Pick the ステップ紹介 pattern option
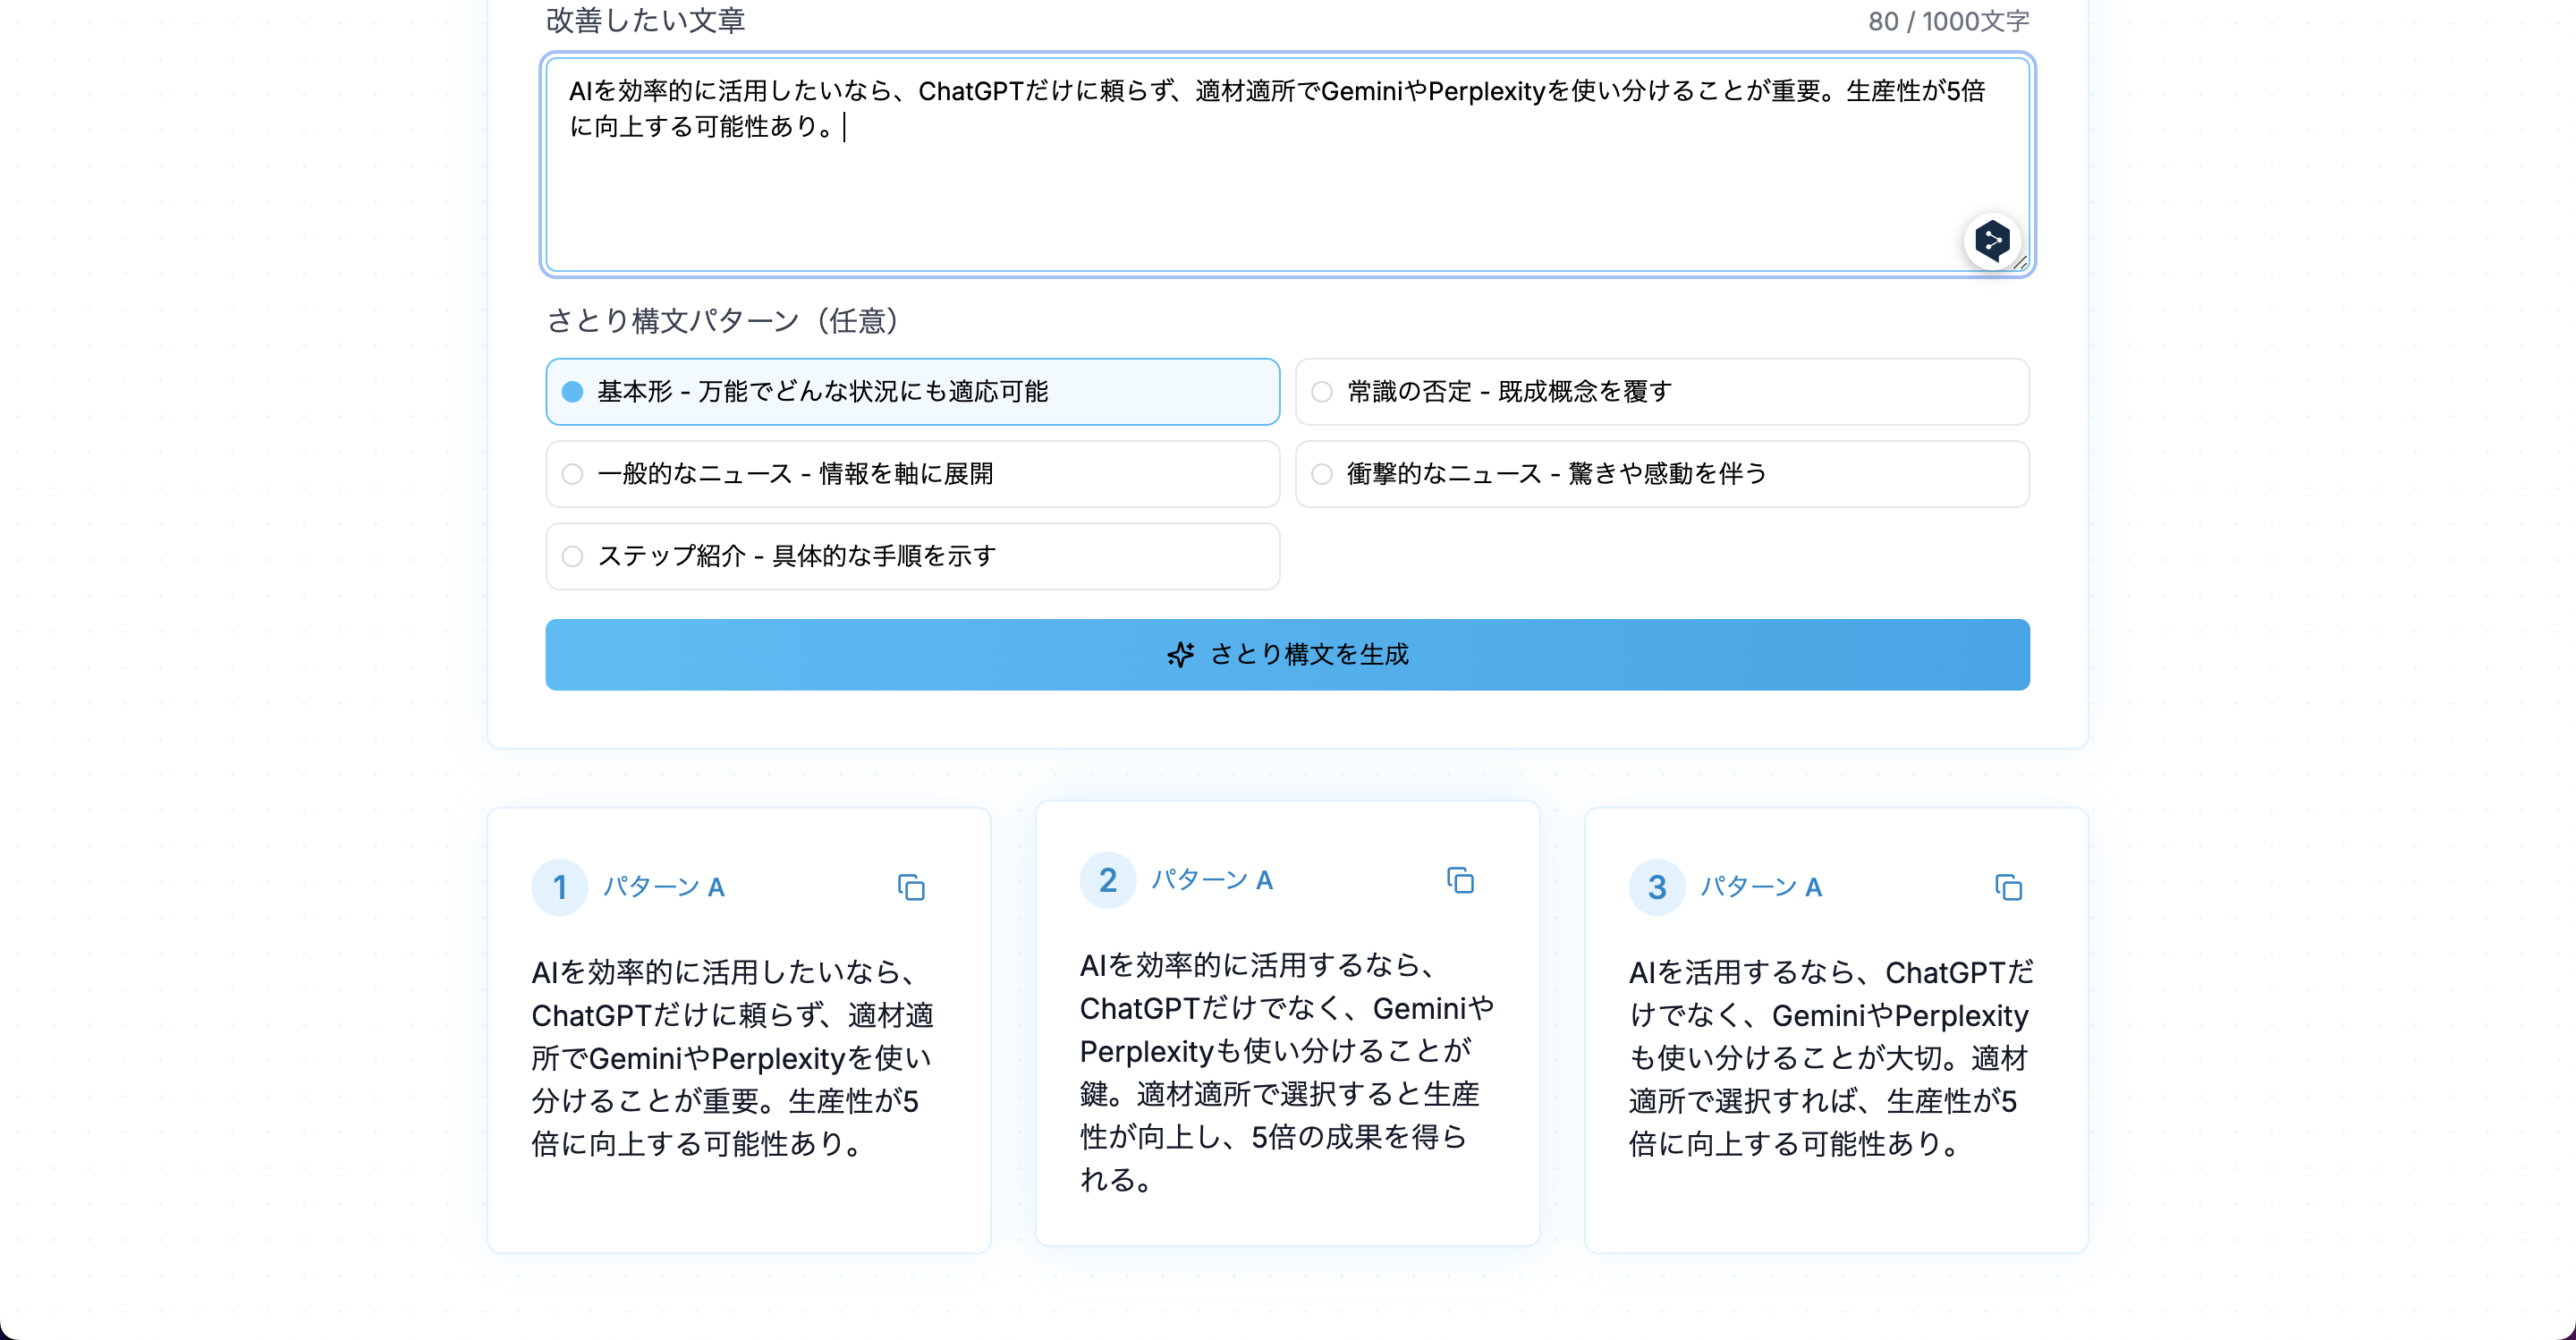Image resolution: width=2576 pixels, height=1340 pixels. pyautogui.click(x=912, y=556)
